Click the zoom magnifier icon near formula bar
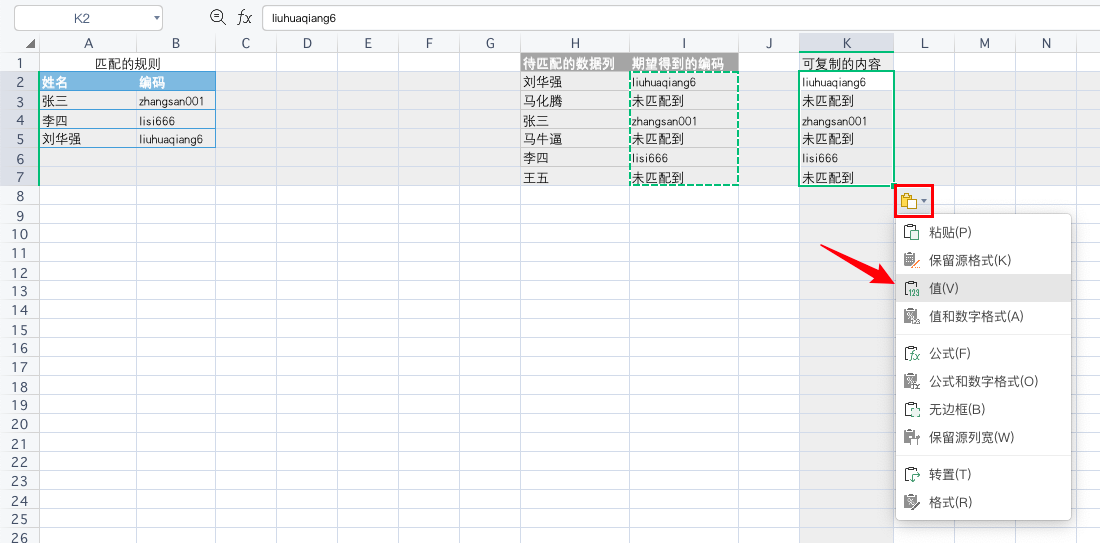Viewport: 1100px width, 543px height. pyautogui.click(x=217, y=17)
